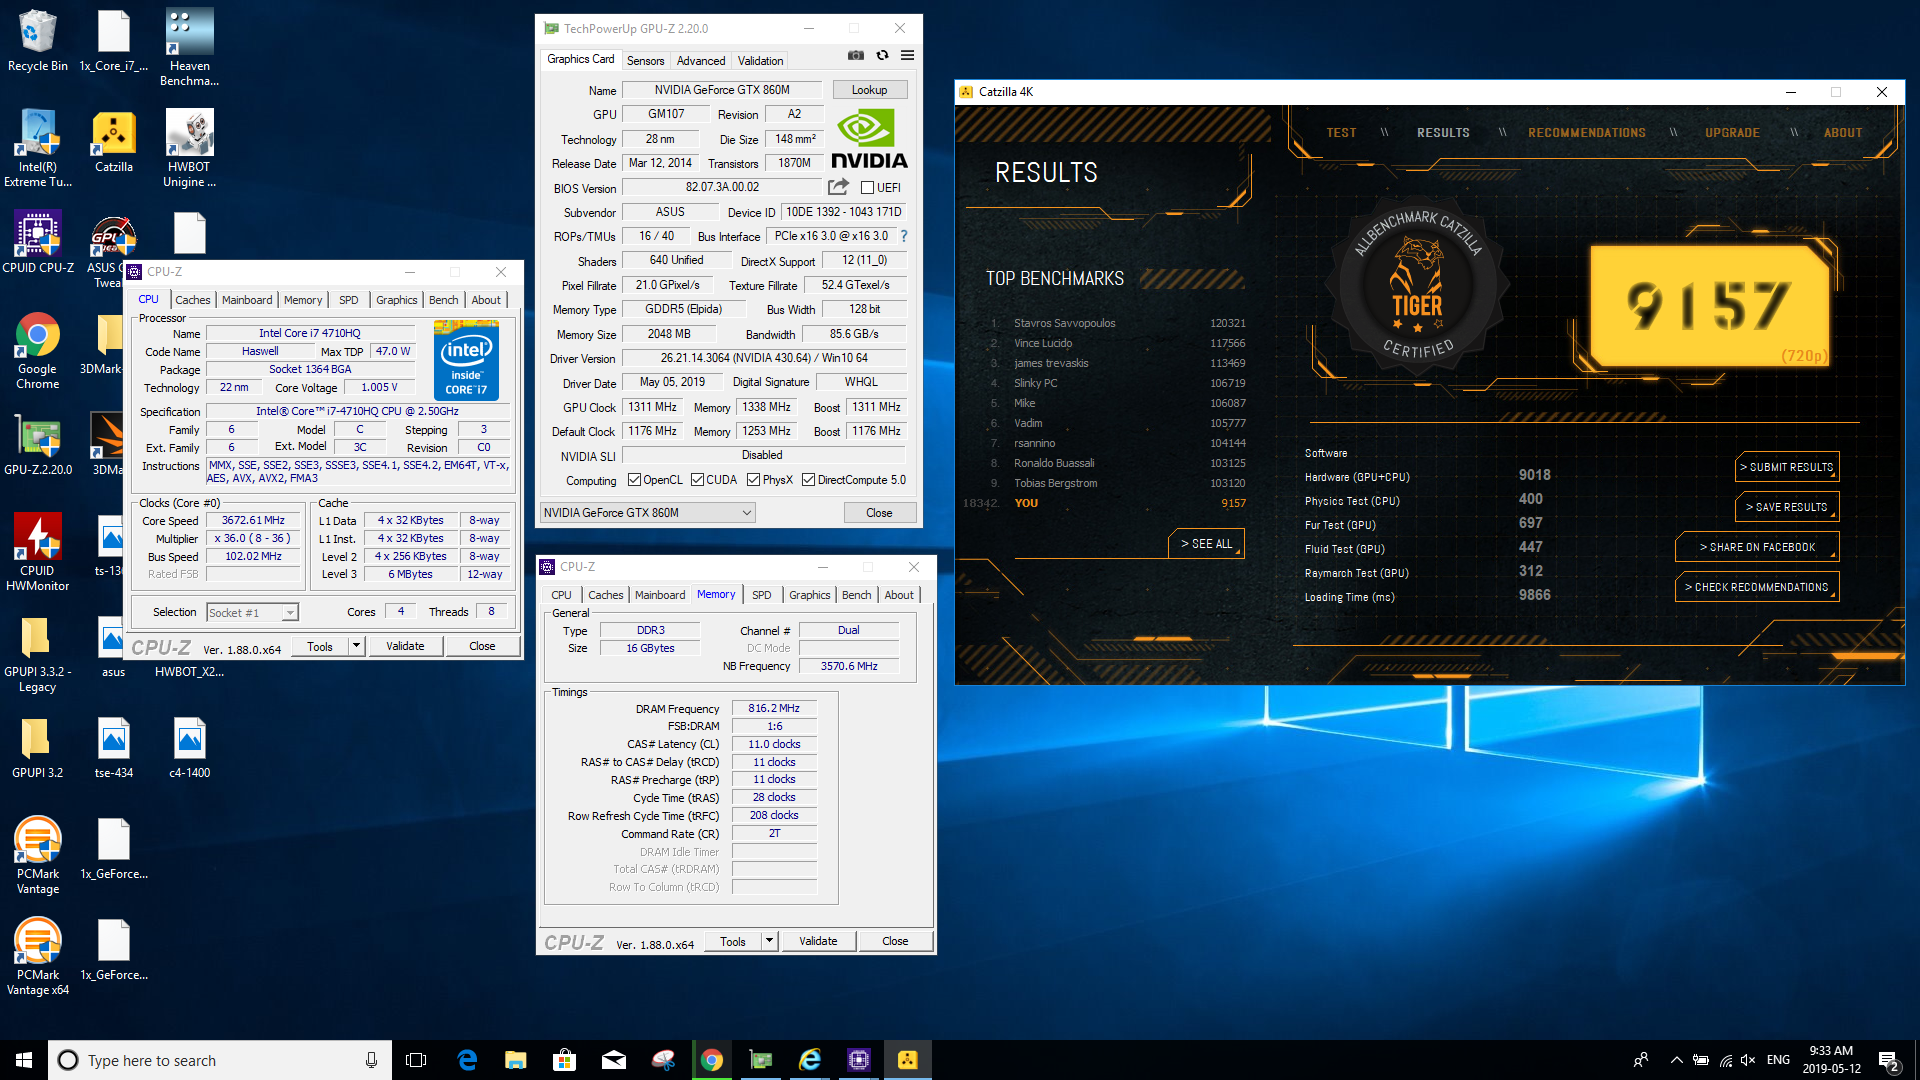
Task: Expand Tools dropdown arrow in CPU-Z CPU window
Action: click(356, 646)
